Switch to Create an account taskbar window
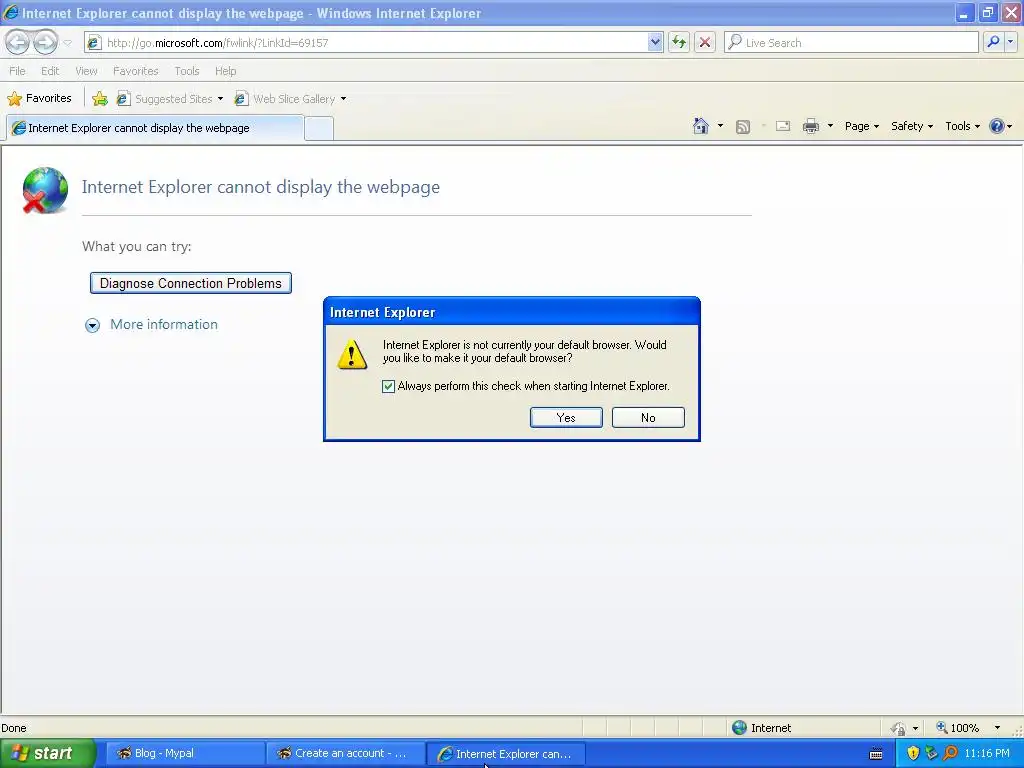Image resolution: width=1024 pixels, height=768 pixels. pos(345,753)
